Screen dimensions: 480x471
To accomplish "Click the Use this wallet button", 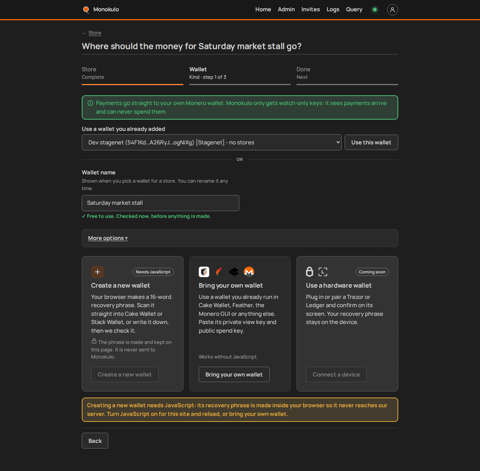I will (x=371, y=142).
